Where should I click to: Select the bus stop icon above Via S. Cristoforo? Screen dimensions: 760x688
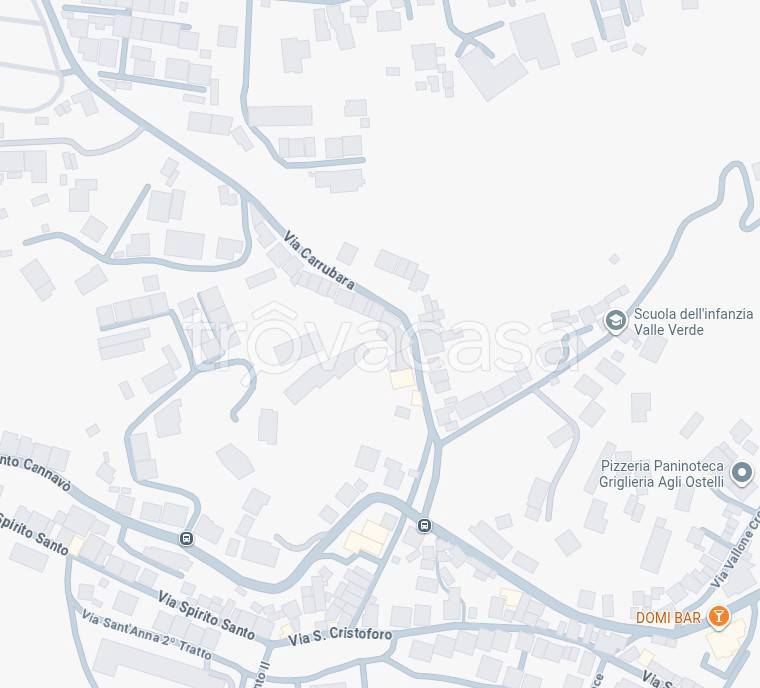(424, 525)
